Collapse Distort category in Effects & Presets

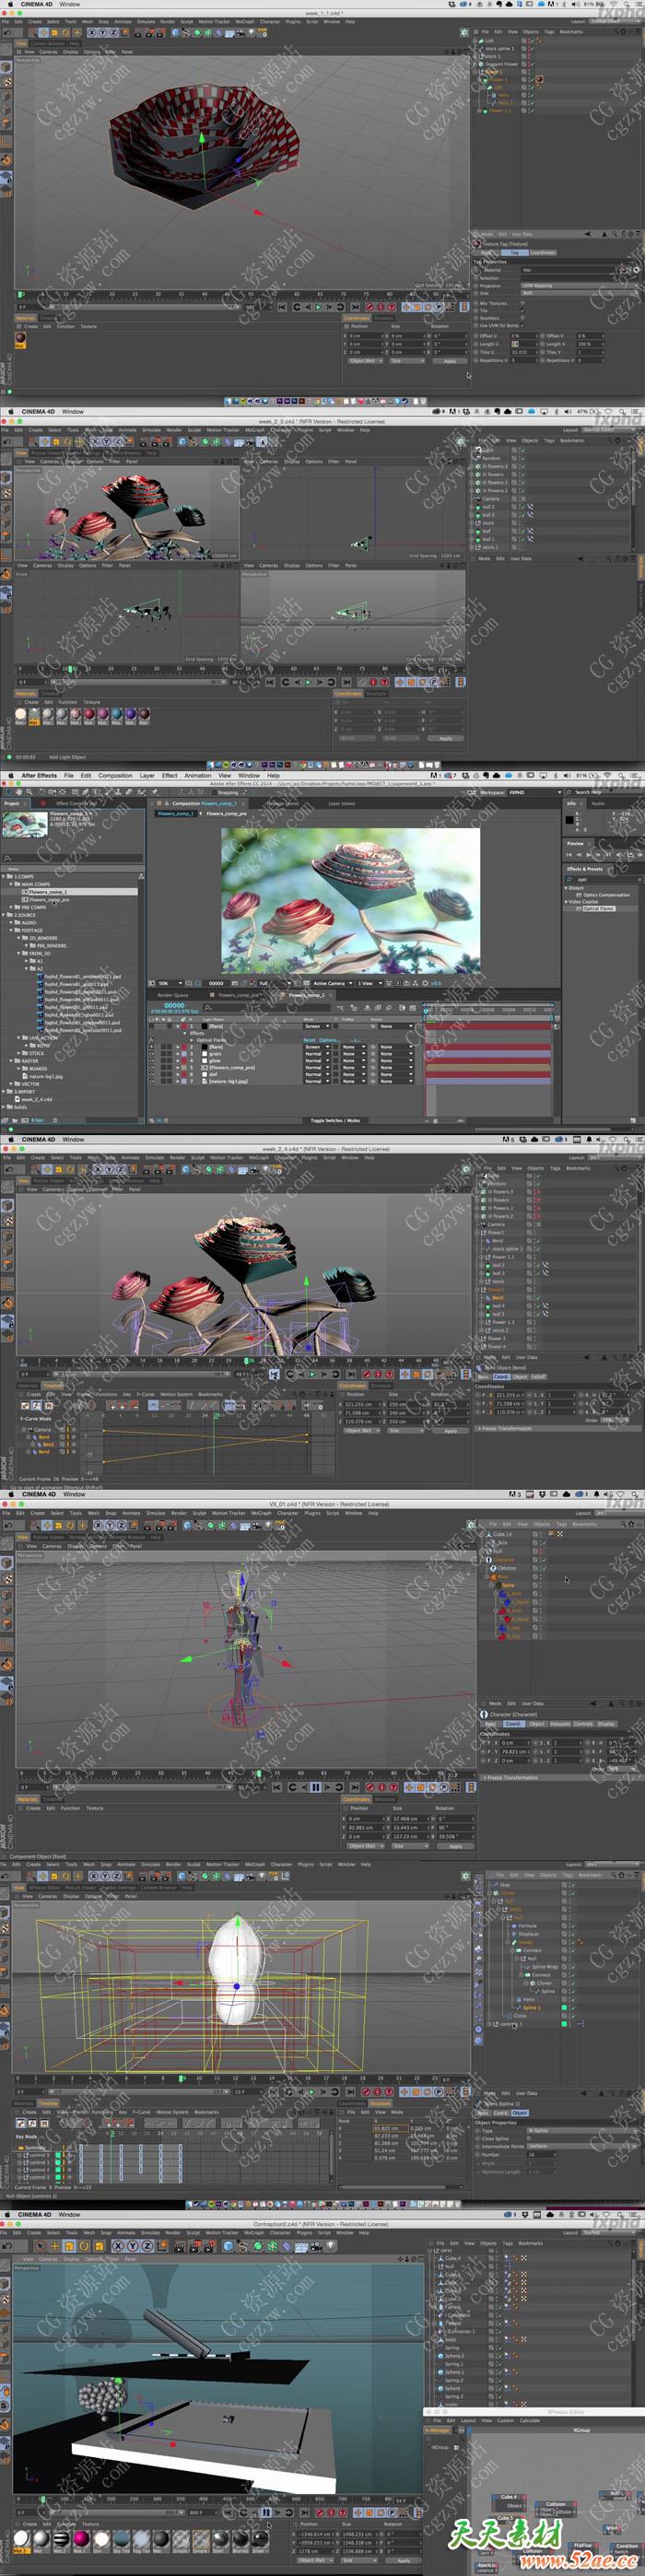click(566, 888)
